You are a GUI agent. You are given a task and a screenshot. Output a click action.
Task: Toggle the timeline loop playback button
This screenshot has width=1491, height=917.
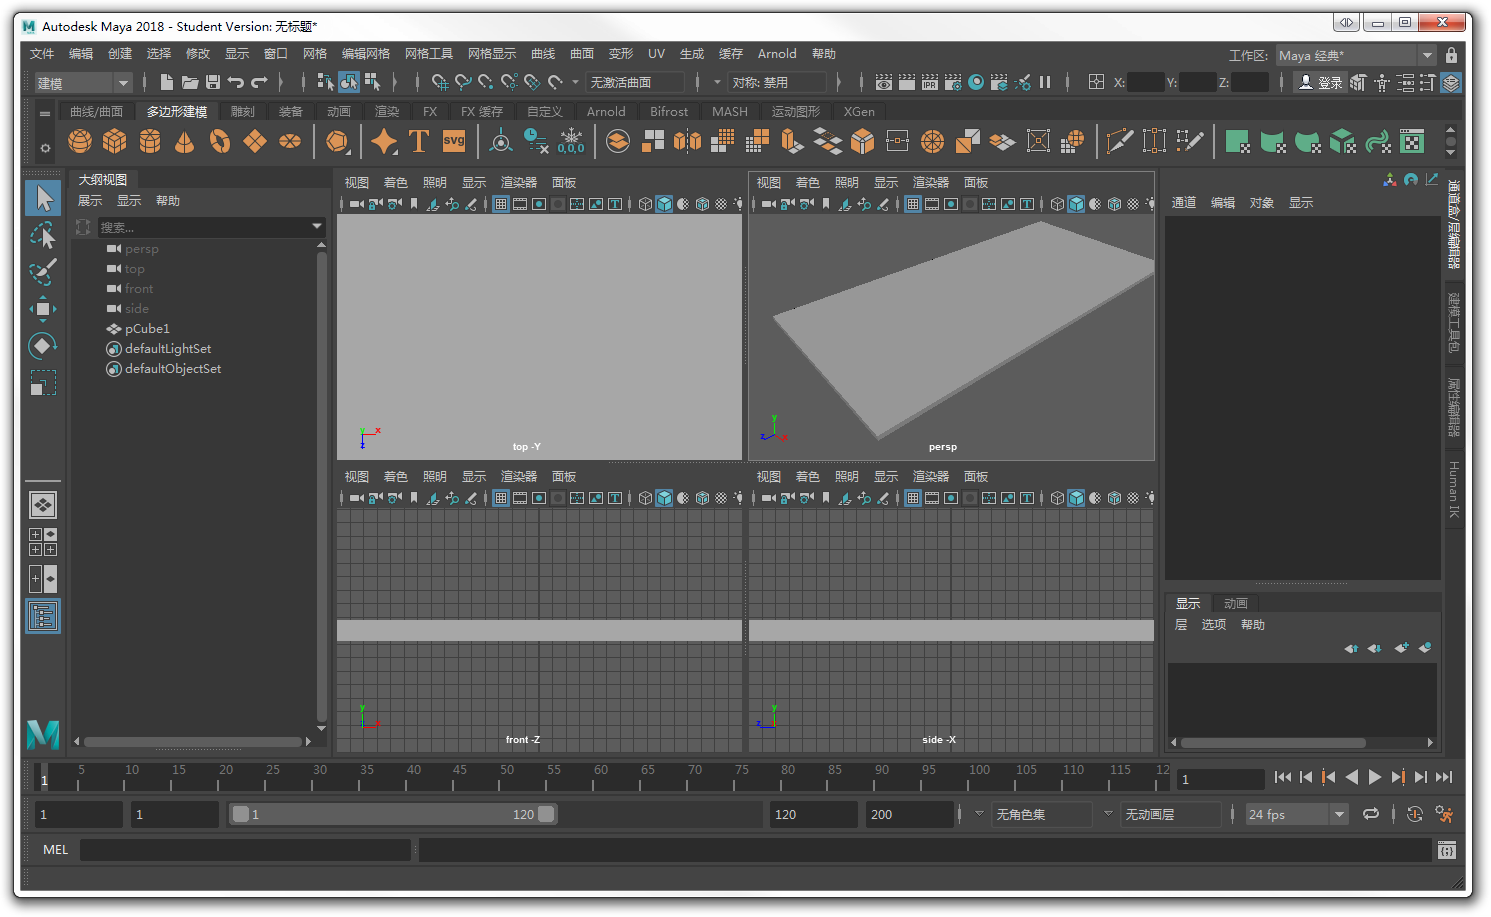pyautogui.click(x=1371, y=814)
